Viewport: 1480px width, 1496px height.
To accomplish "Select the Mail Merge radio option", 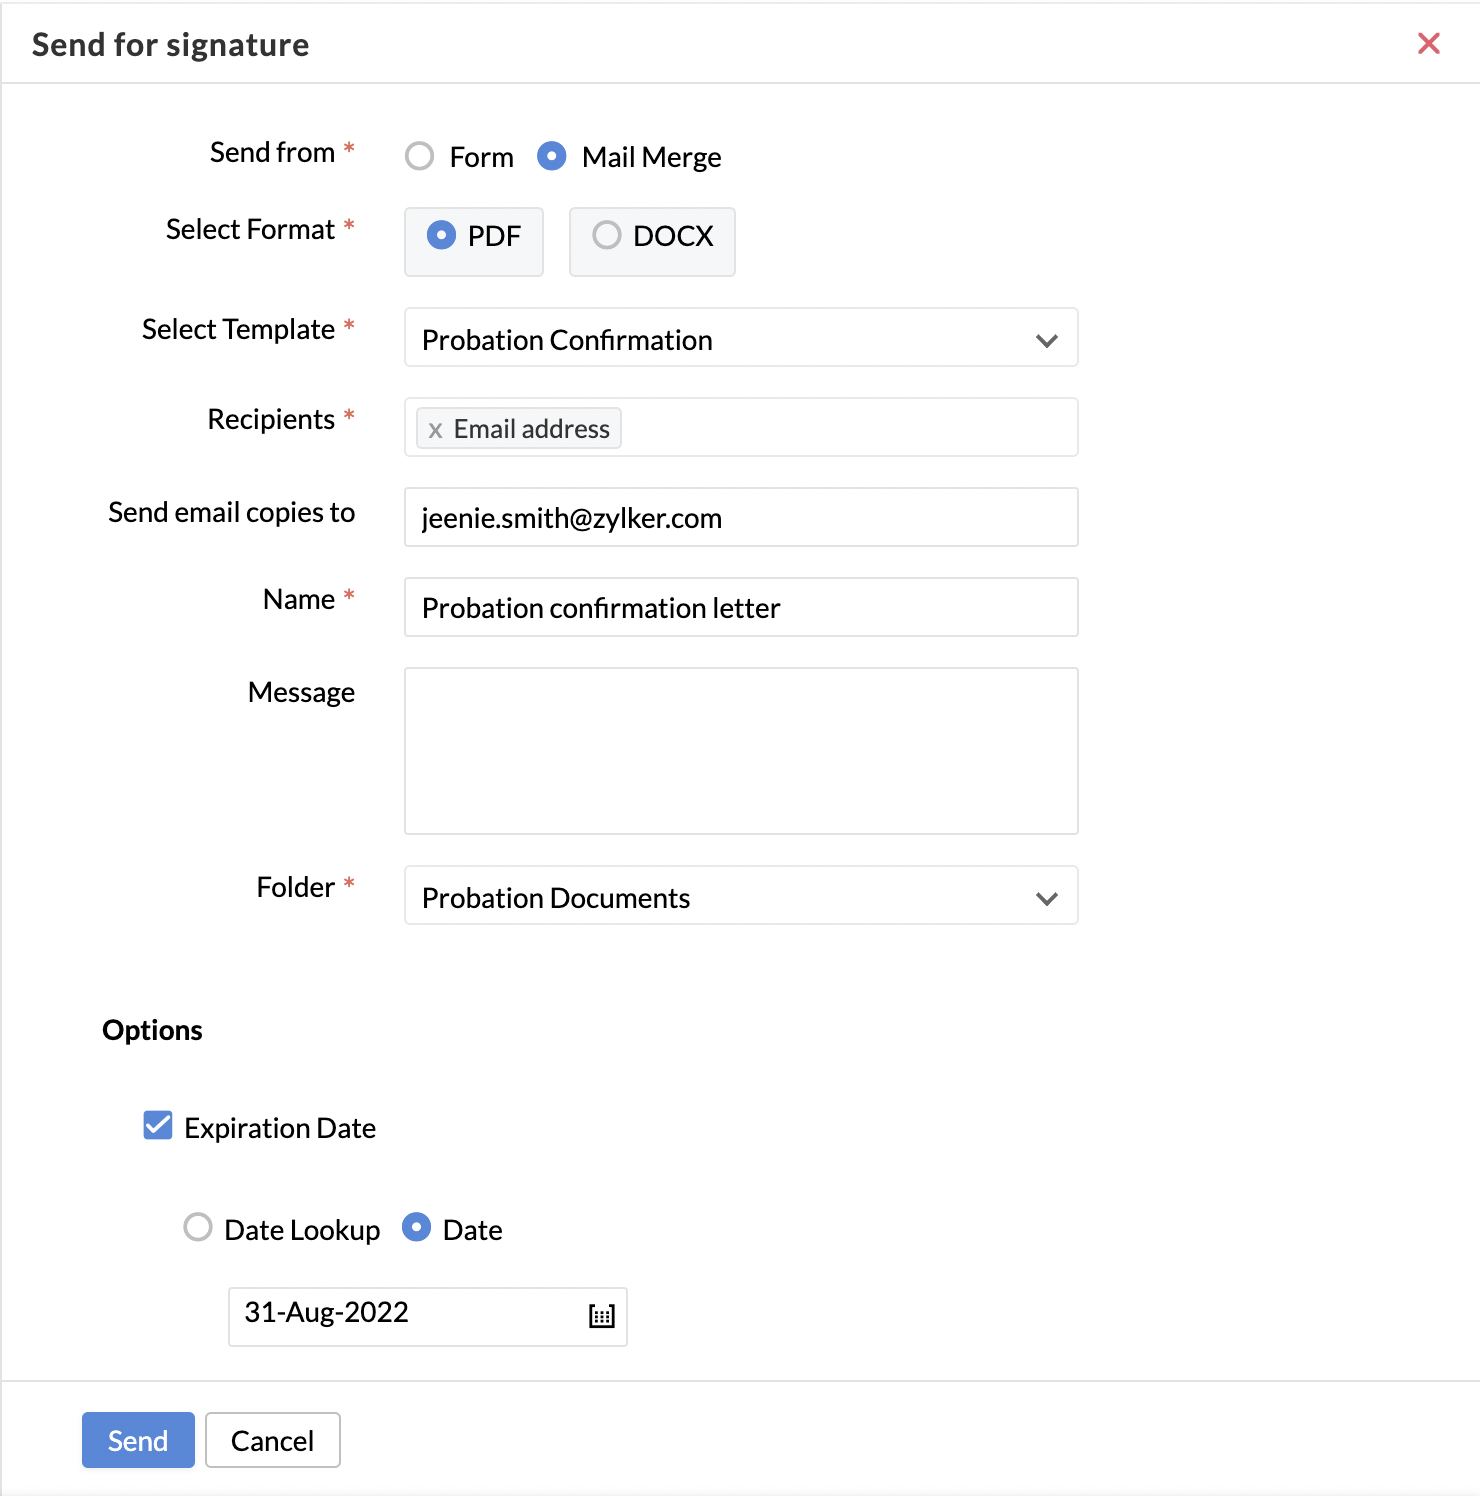I will click(552, 156).
